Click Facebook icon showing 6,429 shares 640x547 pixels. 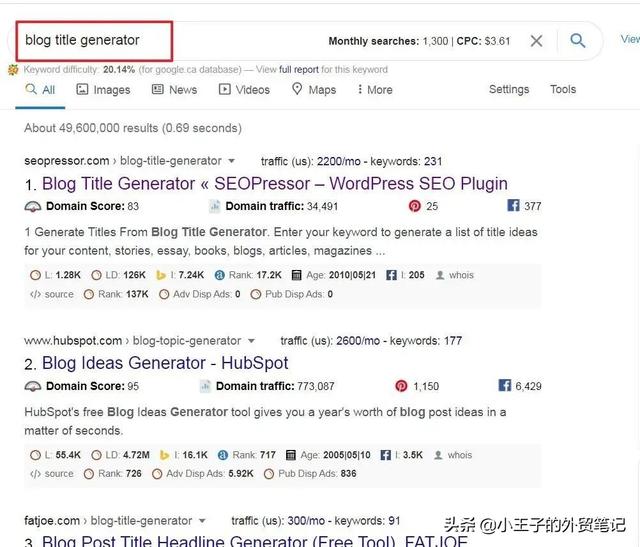pos(504,385)
